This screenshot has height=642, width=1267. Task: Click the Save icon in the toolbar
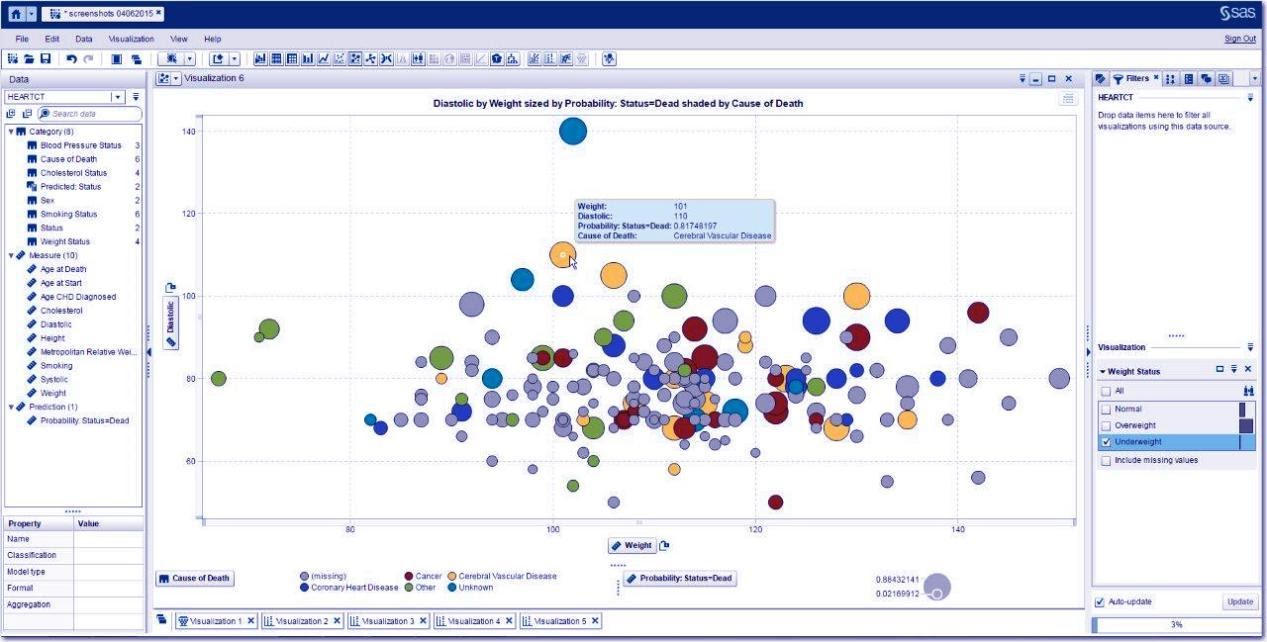pos(45,59)
